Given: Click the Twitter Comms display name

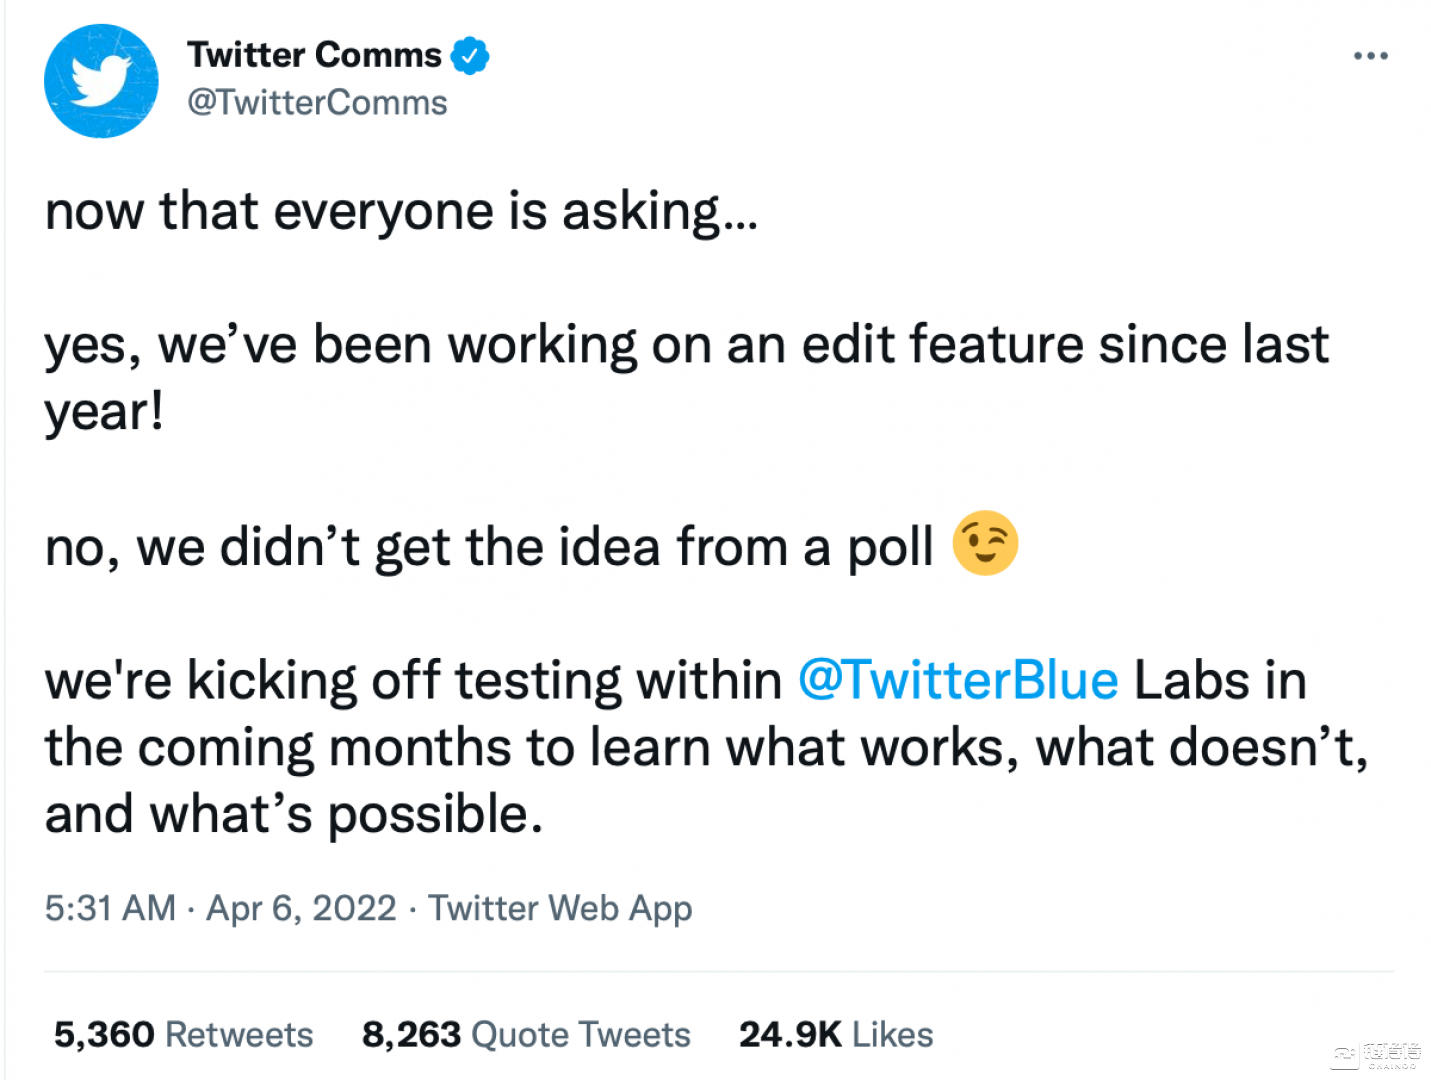Looking at the screenshot, I should point(314,55).
